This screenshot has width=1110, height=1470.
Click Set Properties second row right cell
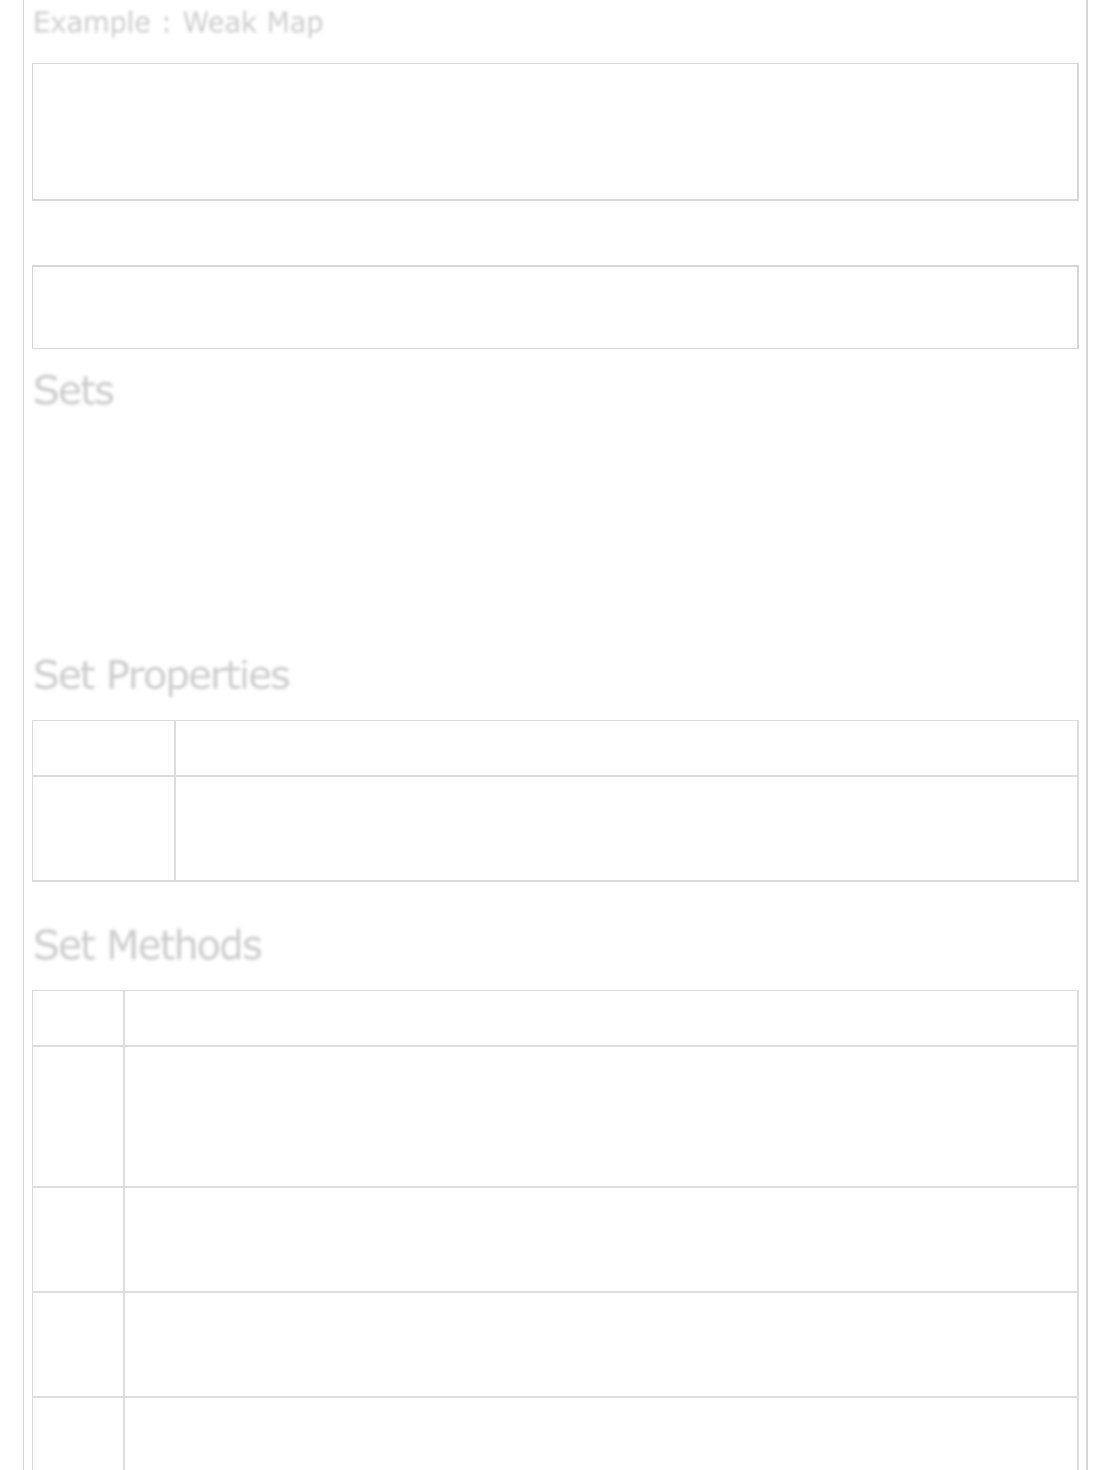point(626,829)
